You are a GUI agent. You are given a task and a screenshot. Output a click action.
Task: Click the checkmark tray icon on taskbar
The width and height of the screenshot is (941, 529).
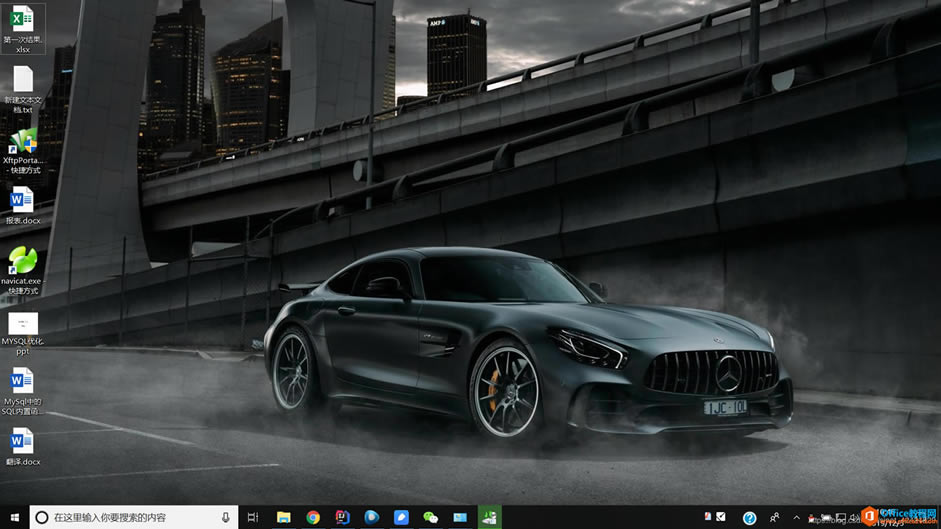(x=721, y=516)
